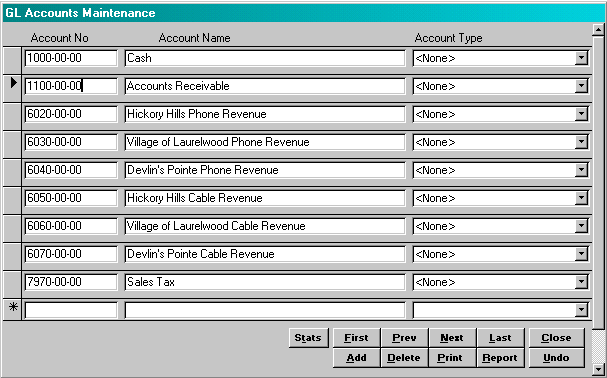Viewport: 607px width, 378px height.
Task: Print the accounts list
Action: click(453, 358)
